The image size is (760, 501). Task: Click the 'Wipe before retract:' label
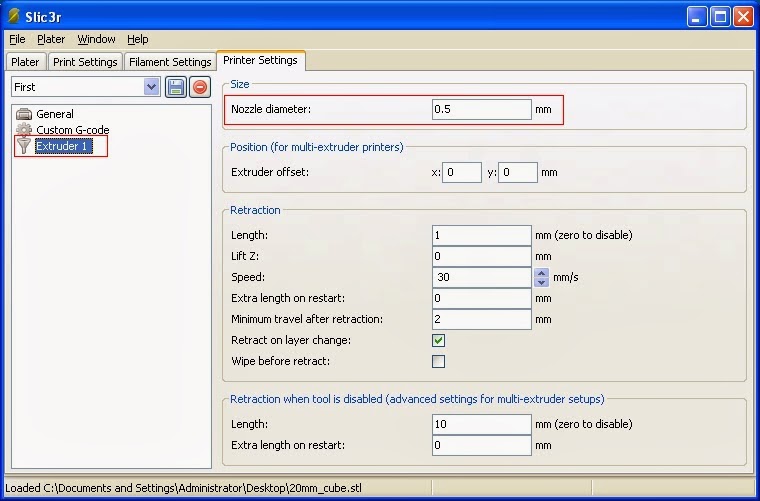[281, 361]
